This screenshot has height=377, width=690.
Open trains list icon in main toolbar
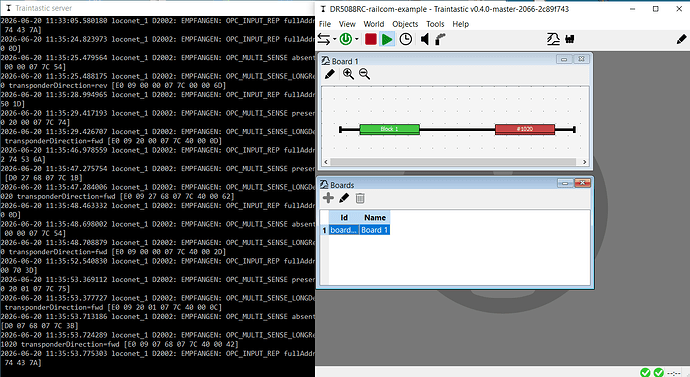pyautogui.click(x=570, y=40)
